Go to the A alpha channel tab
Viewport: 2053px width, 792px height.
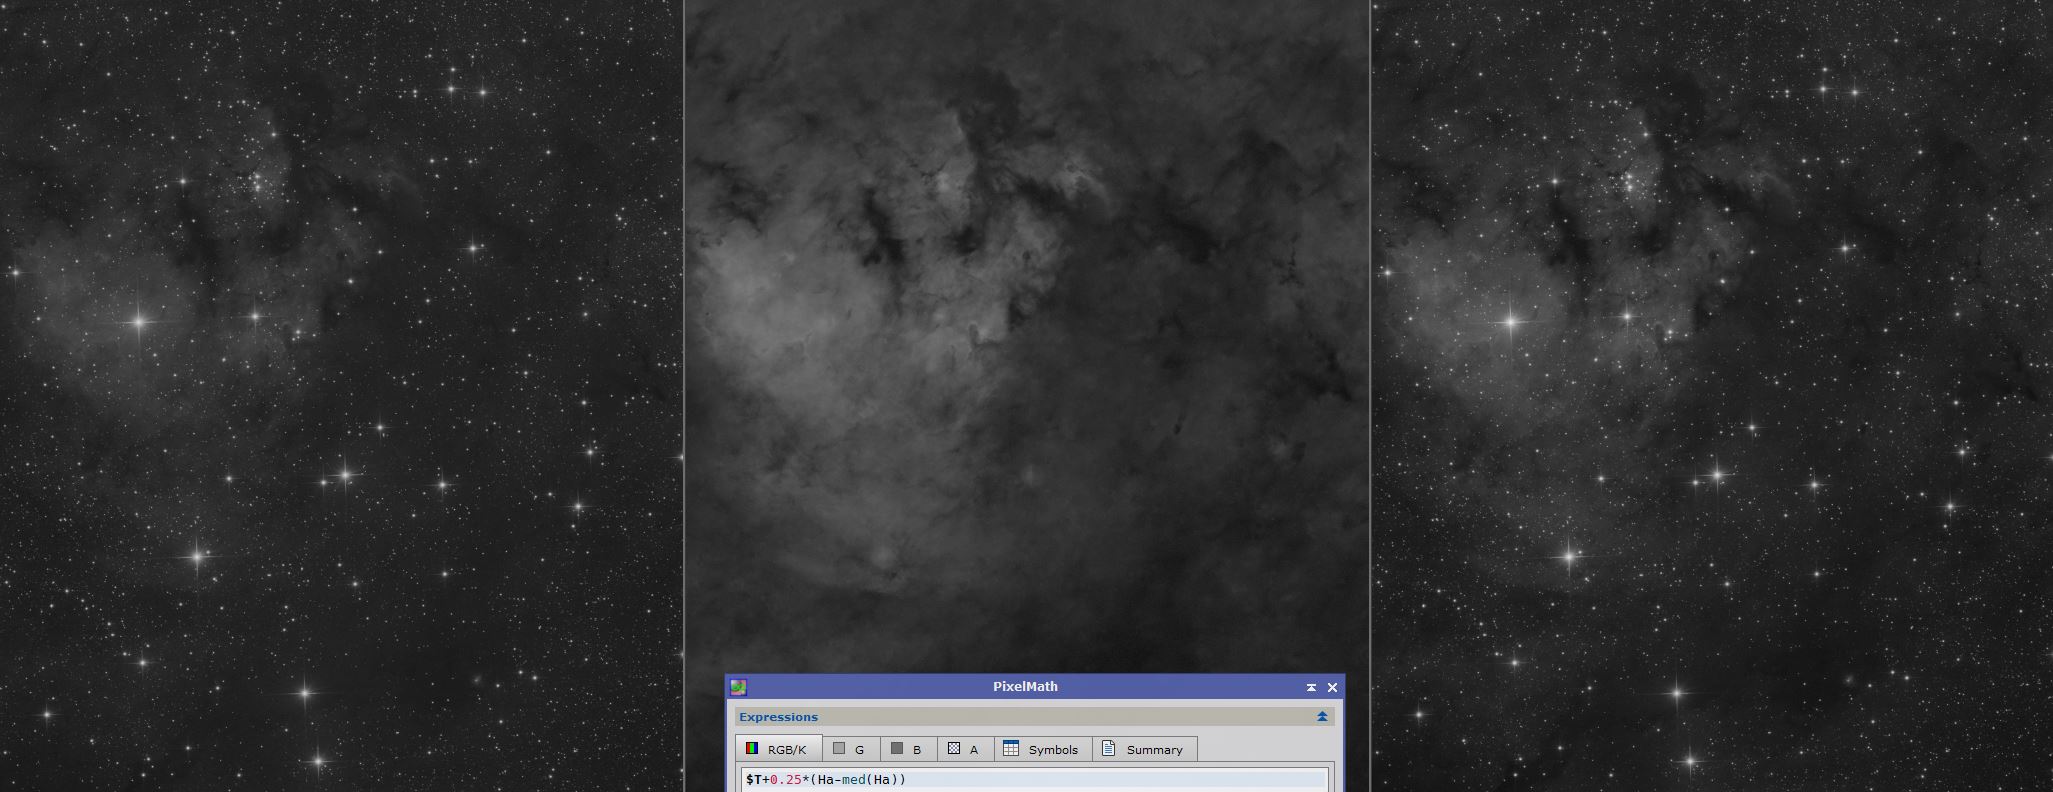tap(964, 749)
